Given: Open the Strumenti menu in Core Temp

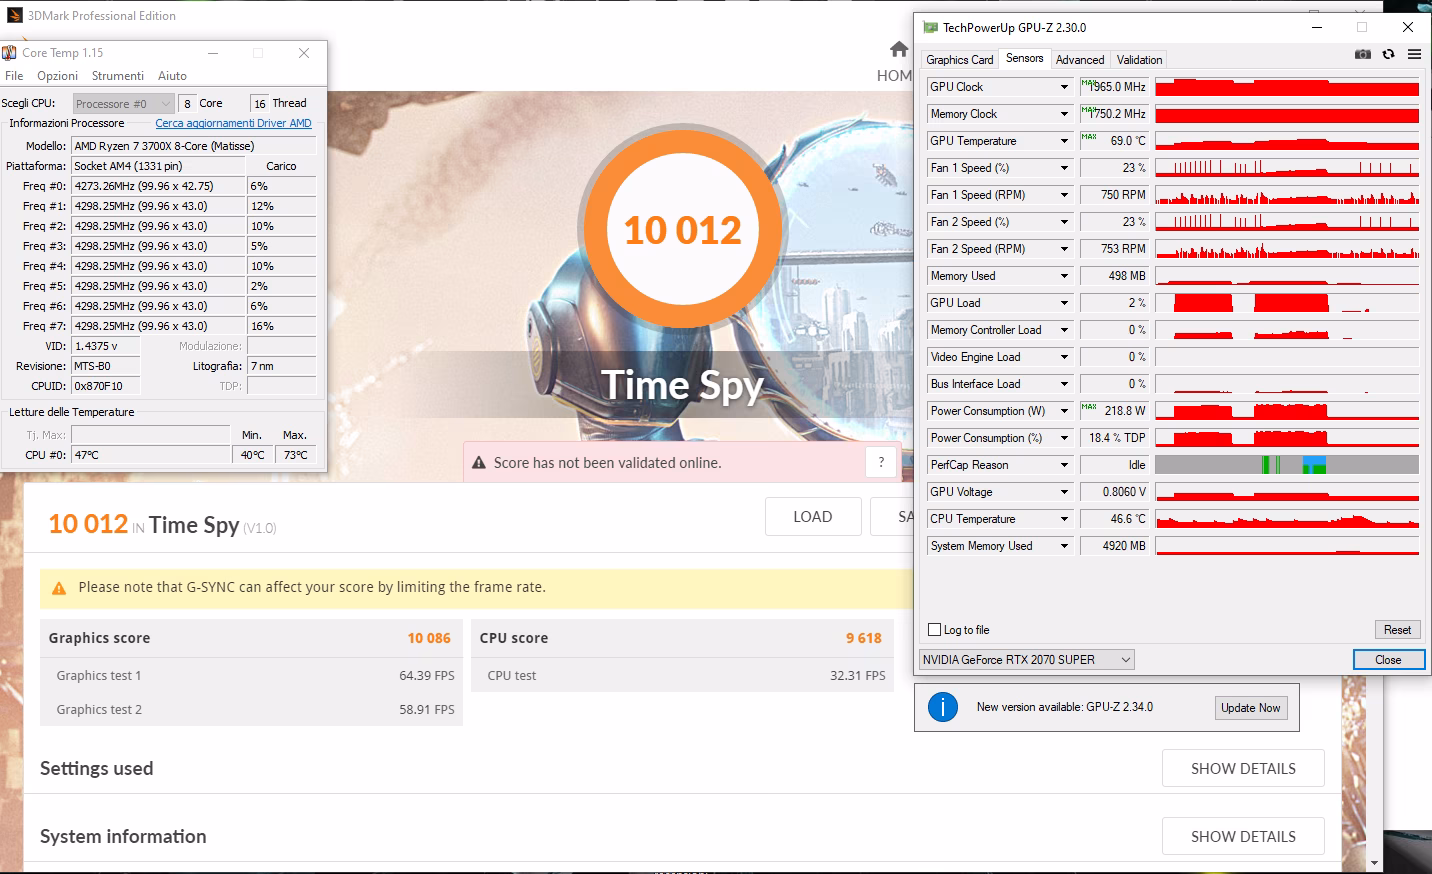Looking at the screenshot, I should [118, 76].
